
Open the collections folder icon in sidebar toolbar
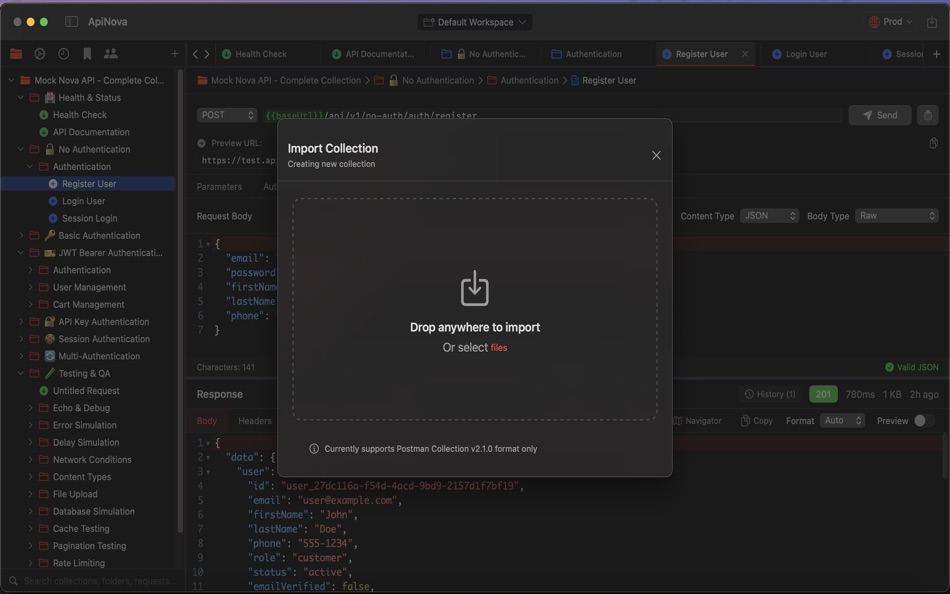(16, 54)
